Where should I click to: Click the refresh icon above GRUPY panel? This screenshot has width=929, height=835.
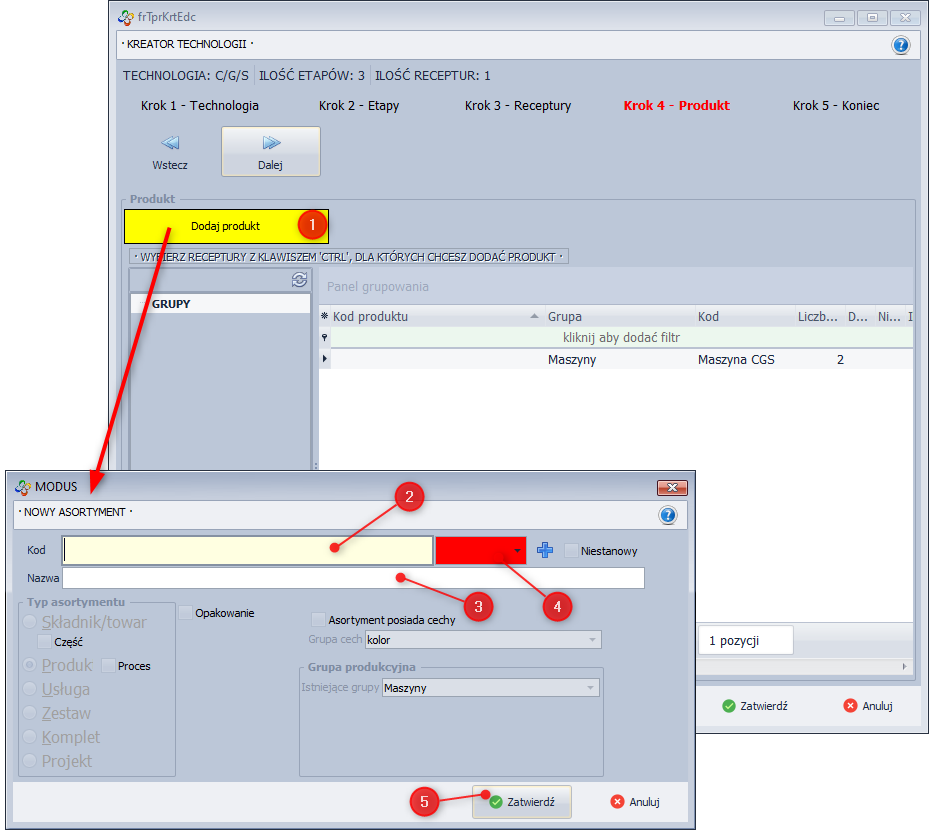pos(298,280)
